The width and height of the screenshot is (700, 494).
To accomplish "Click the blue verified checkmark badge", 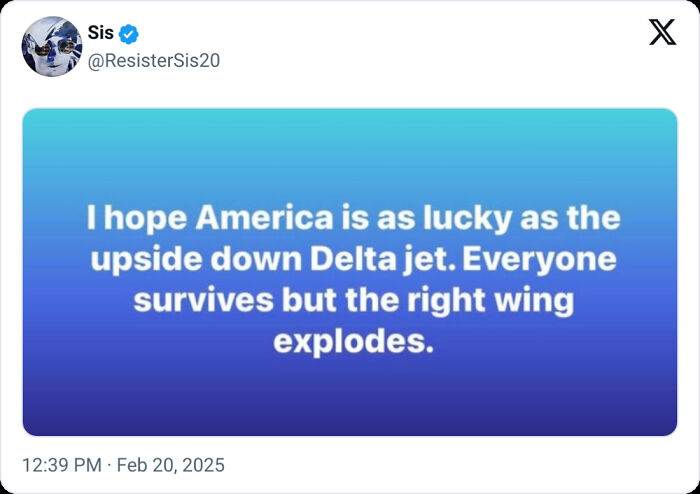I will (x=128, y=35).
